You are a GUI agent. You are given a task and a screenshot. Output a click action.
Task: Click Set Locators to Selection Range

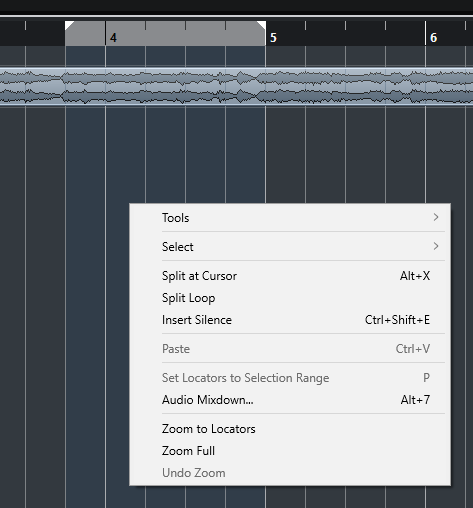coord(290,378)
